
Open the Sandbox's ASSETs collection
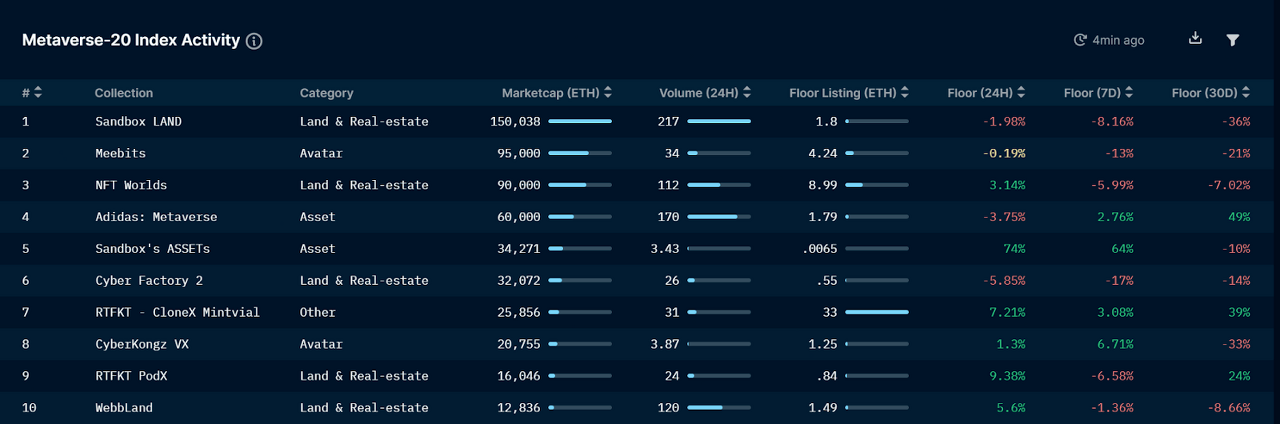click(x=153, y=249)
